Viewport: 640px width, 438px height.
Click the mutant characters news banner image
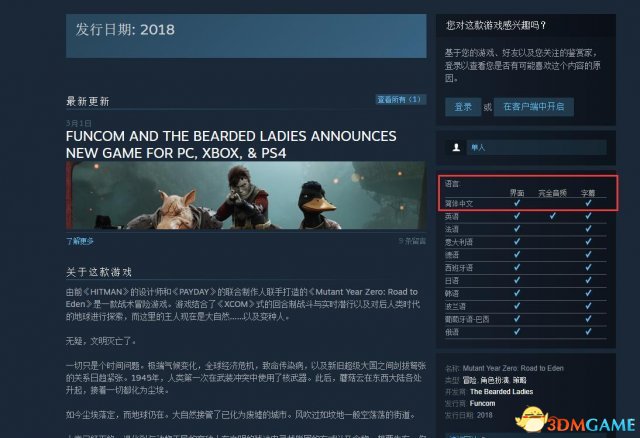point(246,195)
